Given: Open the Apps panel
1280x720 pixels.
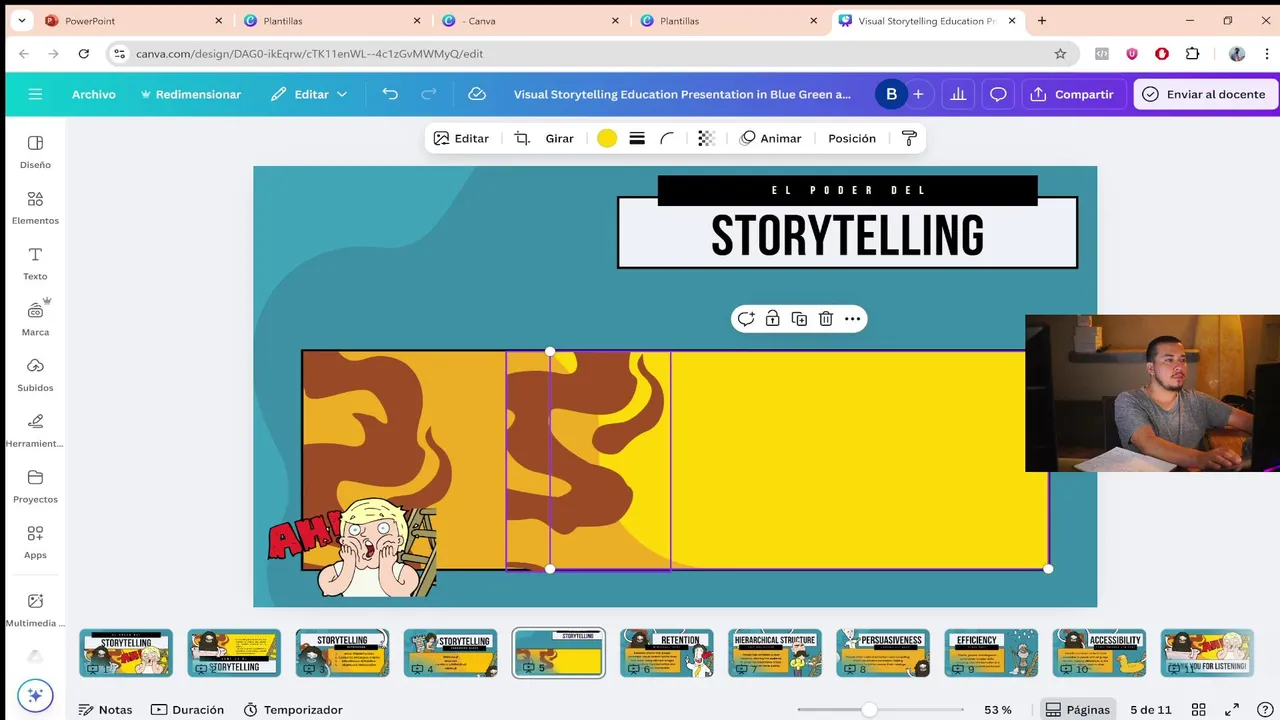Looking at the screenshot, I should pyautogui.click(x=35, y=543).
